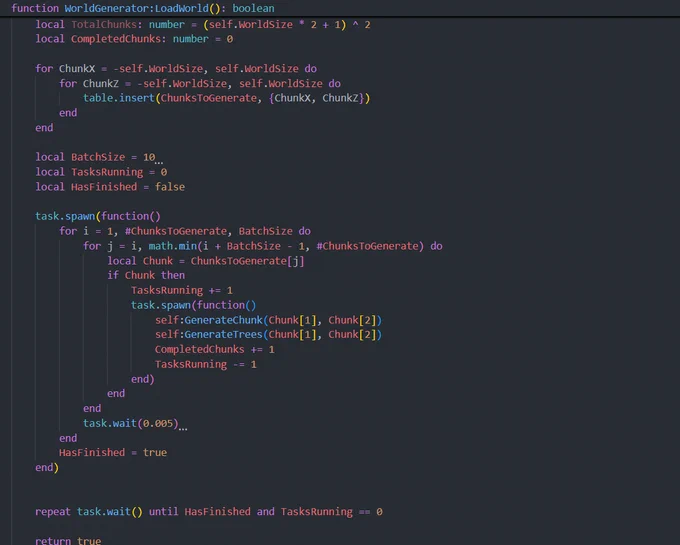Click 'task.wait(0.005)' call
The height and width of the screenshot is (545, 680).
click(131, 423)
